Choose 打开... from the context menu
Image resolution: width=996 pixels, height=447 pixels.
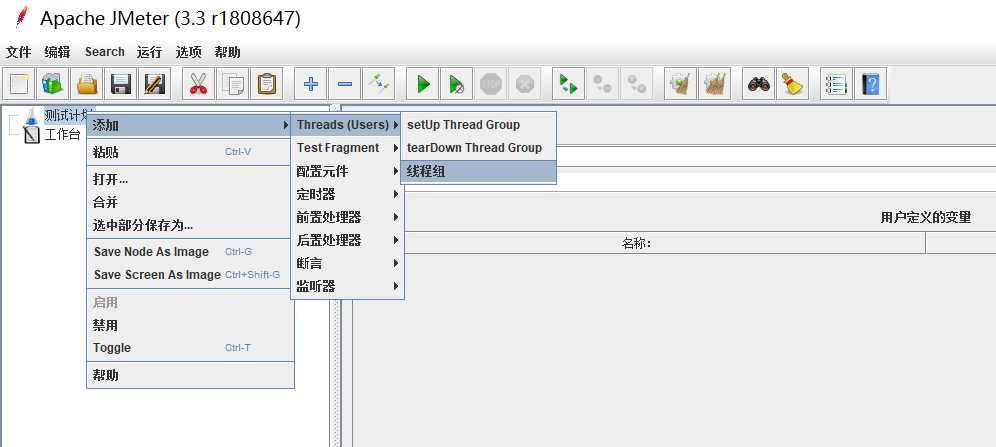190,179
